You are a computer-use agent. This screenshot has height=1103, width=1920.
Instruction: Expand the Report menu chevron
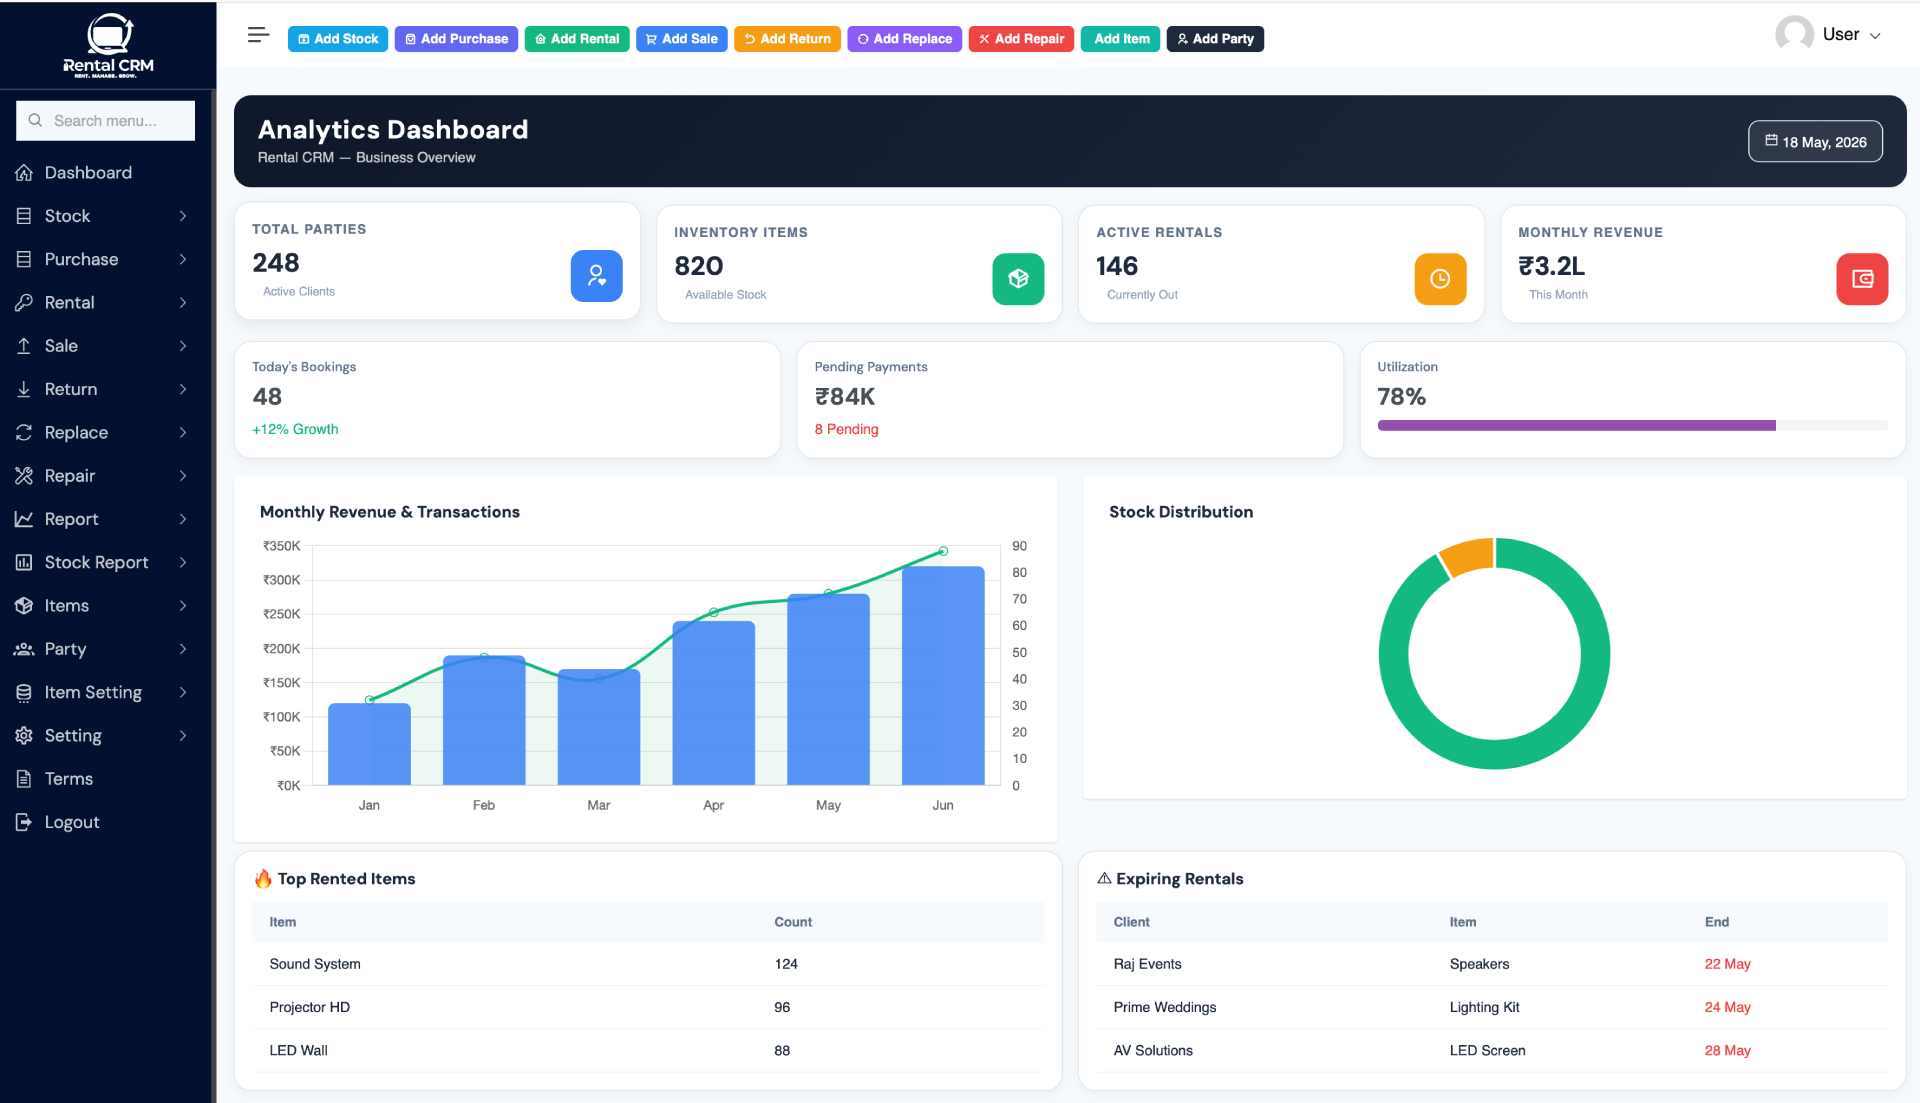click(x=183, y=519)
